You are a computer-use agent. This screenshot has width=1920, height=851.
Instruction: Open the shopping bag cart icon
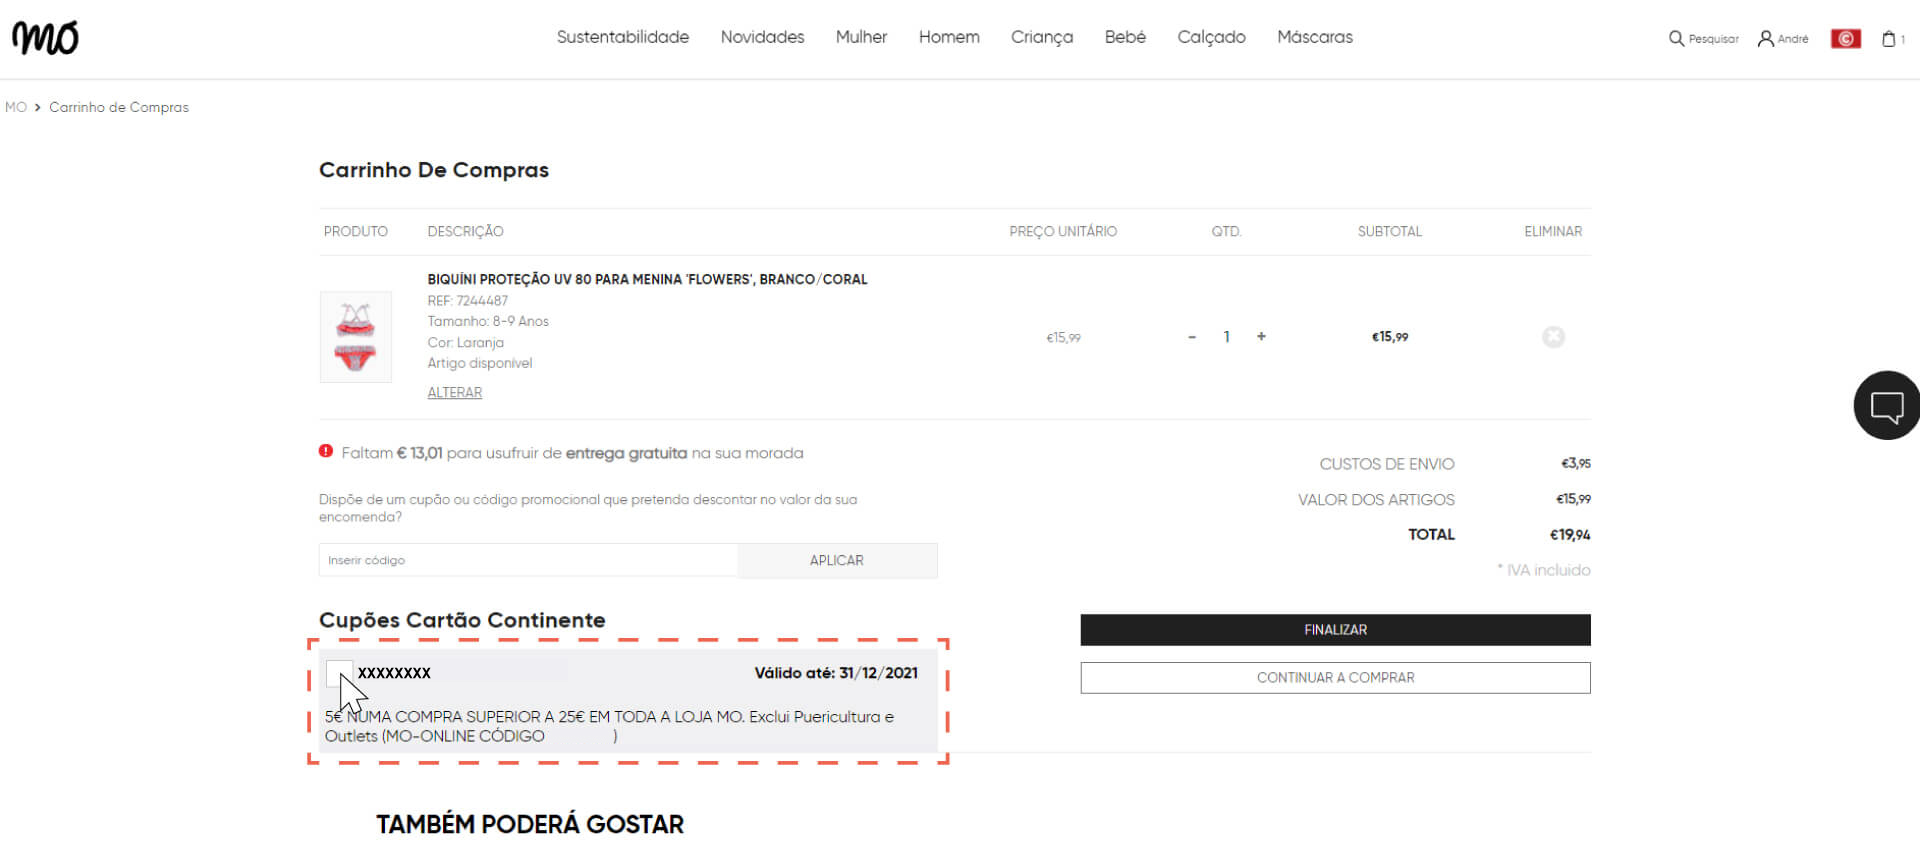coord(1889,39)
